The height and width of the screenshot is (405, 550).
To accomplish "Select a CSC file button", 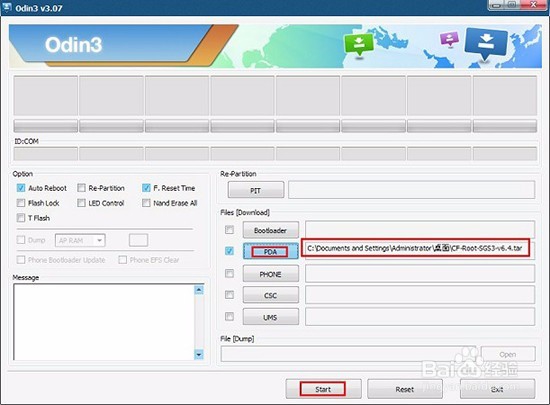I will pyautogui.click(x=271, y=295).
